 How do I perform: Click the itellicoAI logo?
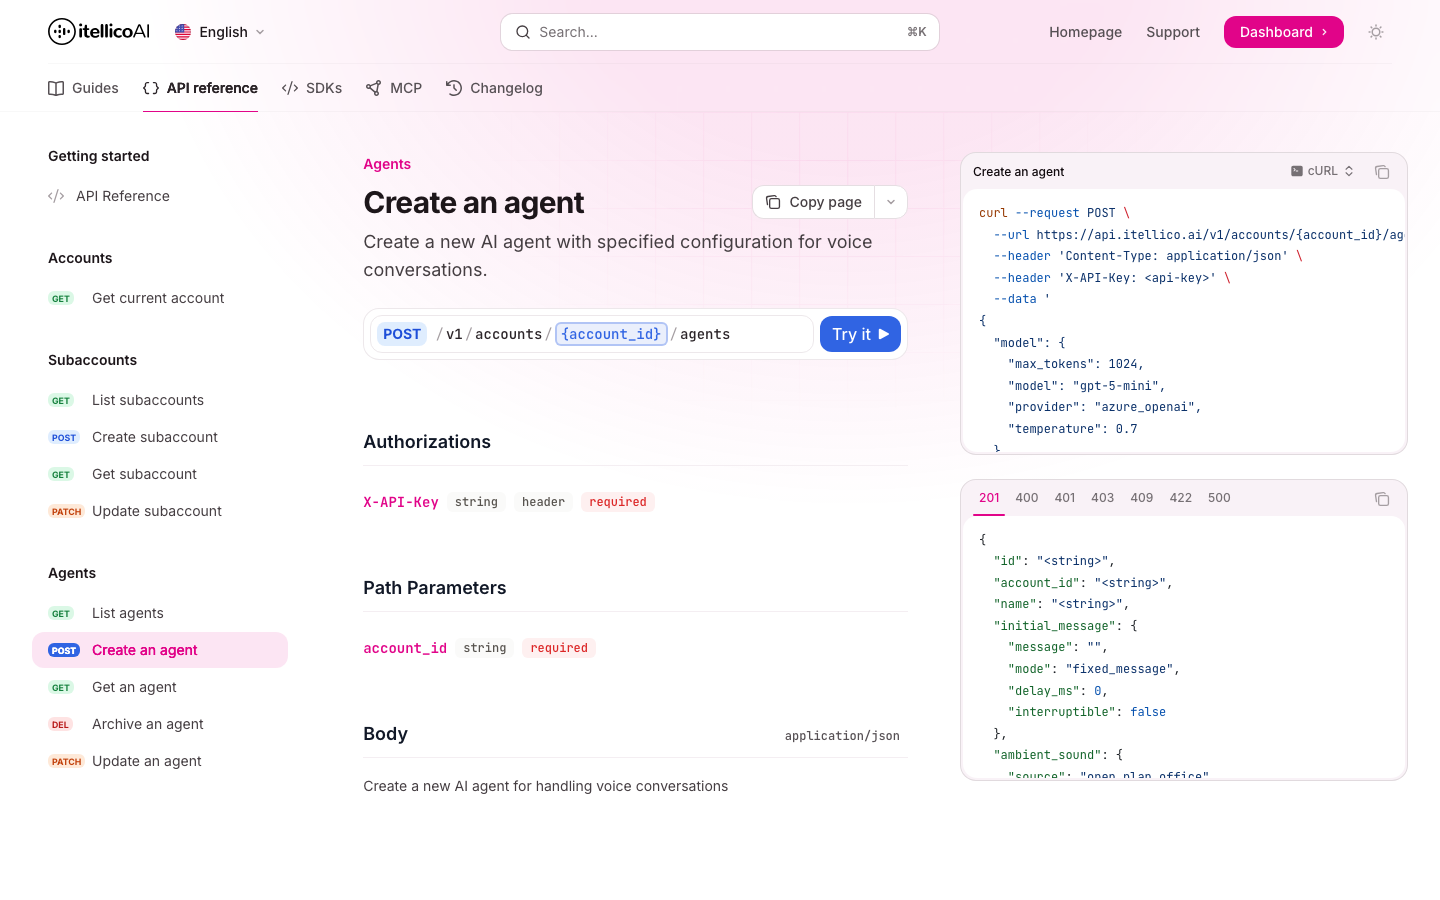click(x=97, y=31)
